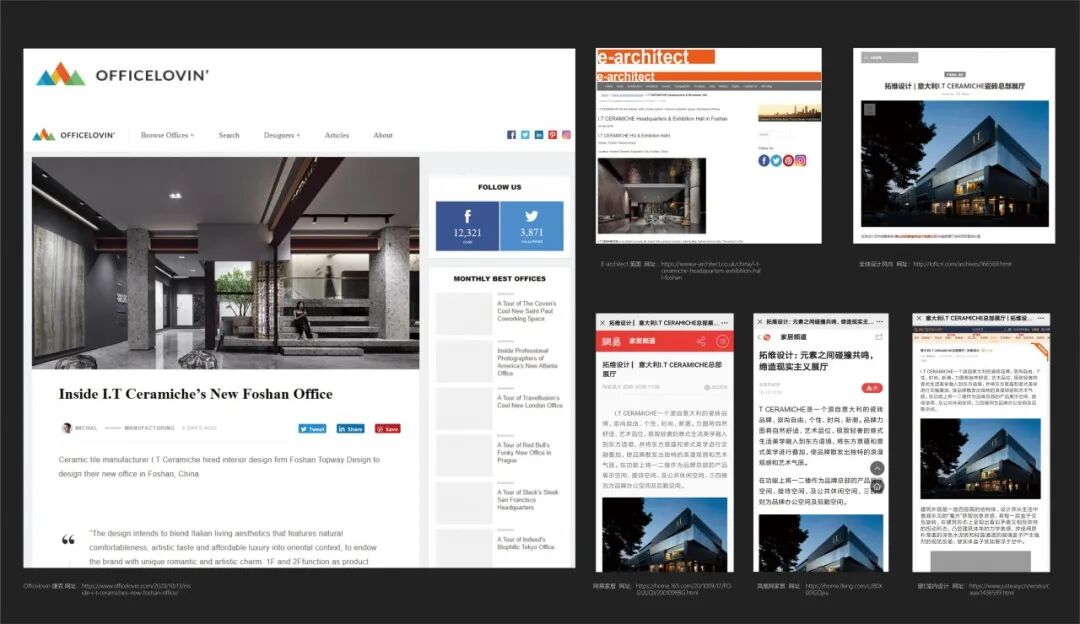Open the more options dots on NetEase mobile page
This screenshot has width=1080, height=624.
pos(725,322)
